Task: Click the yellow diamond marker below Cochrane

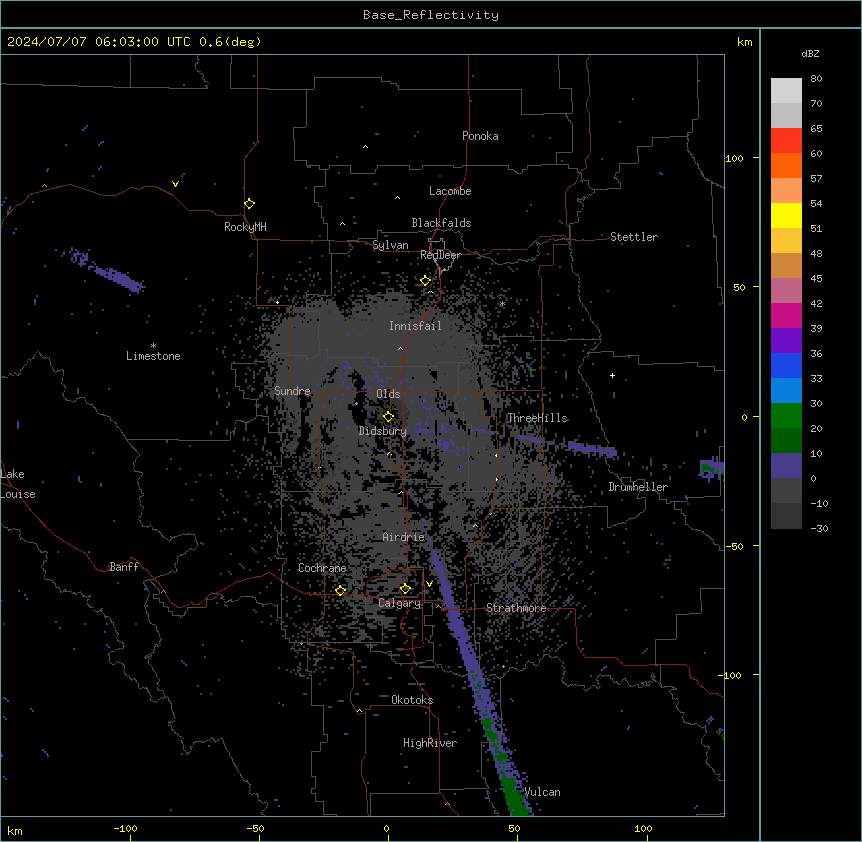Action: click(340, 590)
